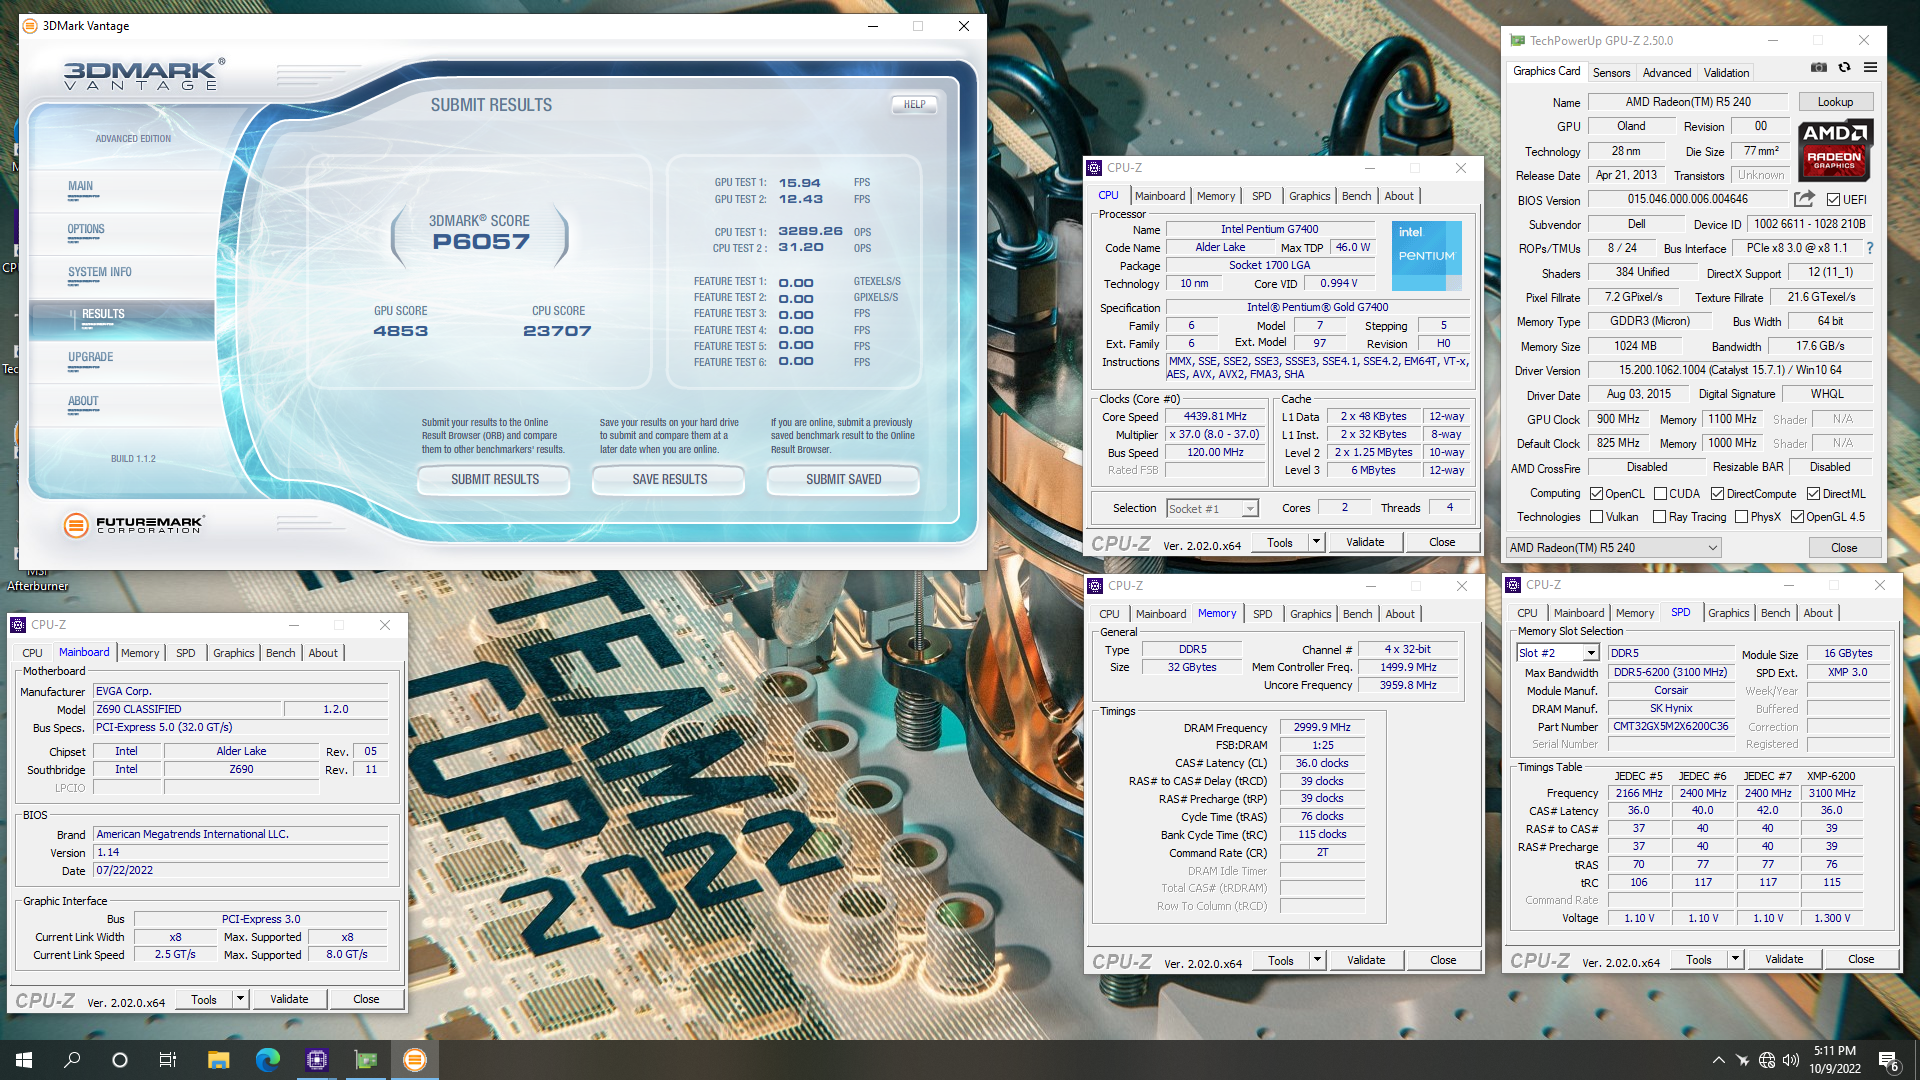1920x1080 pixels.
Task: Toggle the Ray Tracing checkbox
Action: (1660, 517)
